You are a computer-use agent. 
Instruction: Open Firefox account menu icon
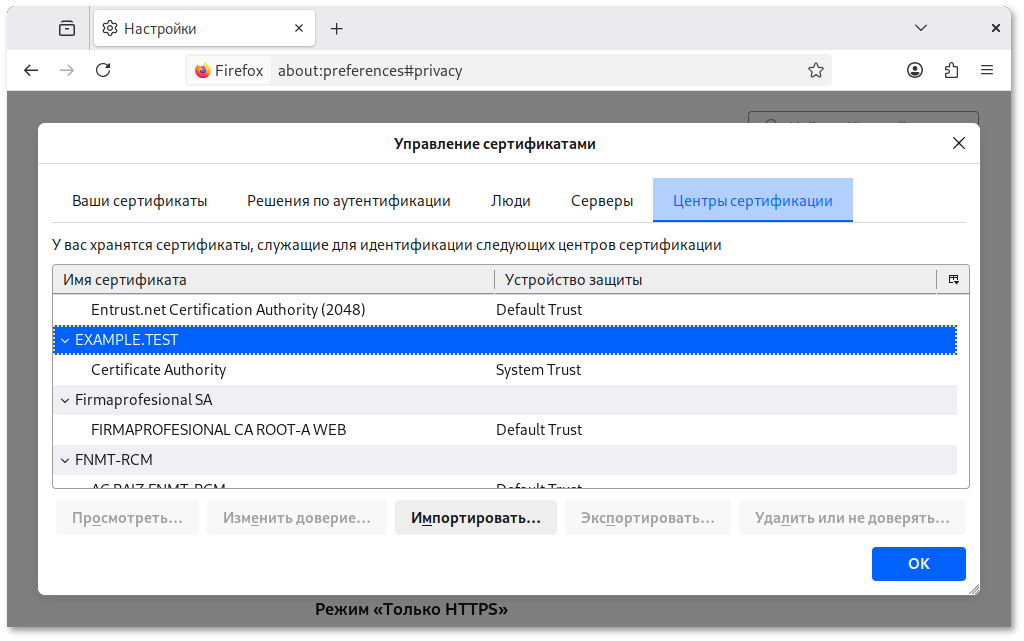coord(914,70)
